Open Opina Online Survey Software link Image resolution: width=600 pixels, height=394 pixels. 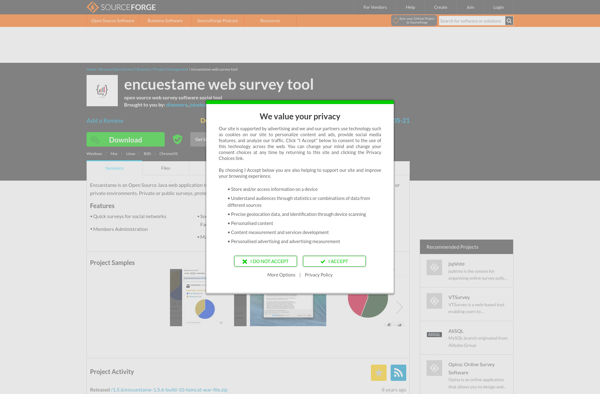coord(471,368)
